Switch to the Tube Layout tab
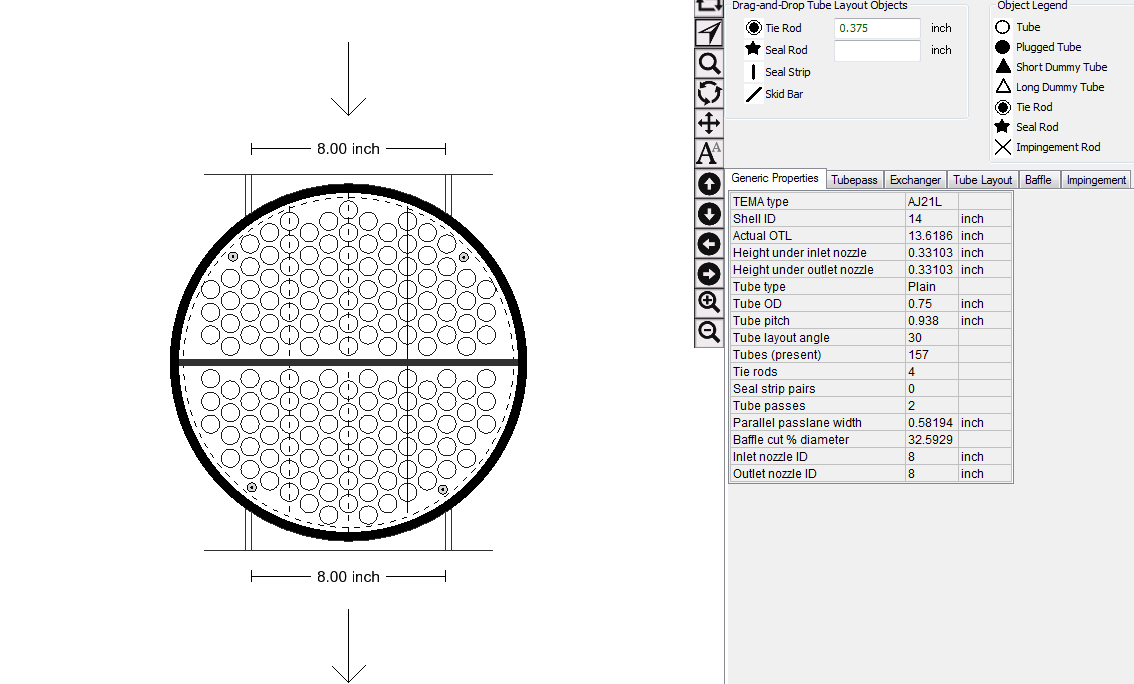The height and width of the screenshot is (684, 1134). [x=982, y=179]
